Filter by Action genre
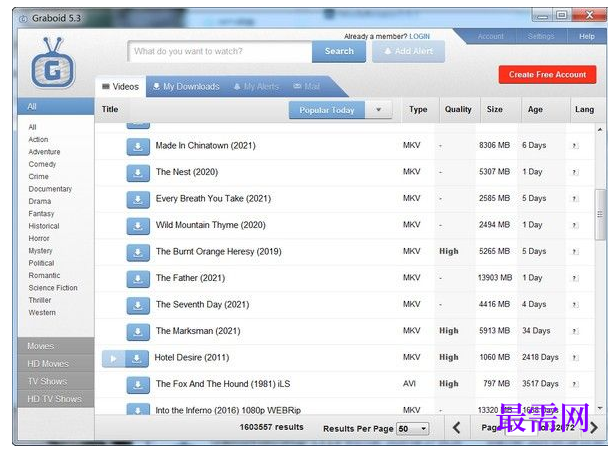Screen dimensions: 608x449 [38, 140]
